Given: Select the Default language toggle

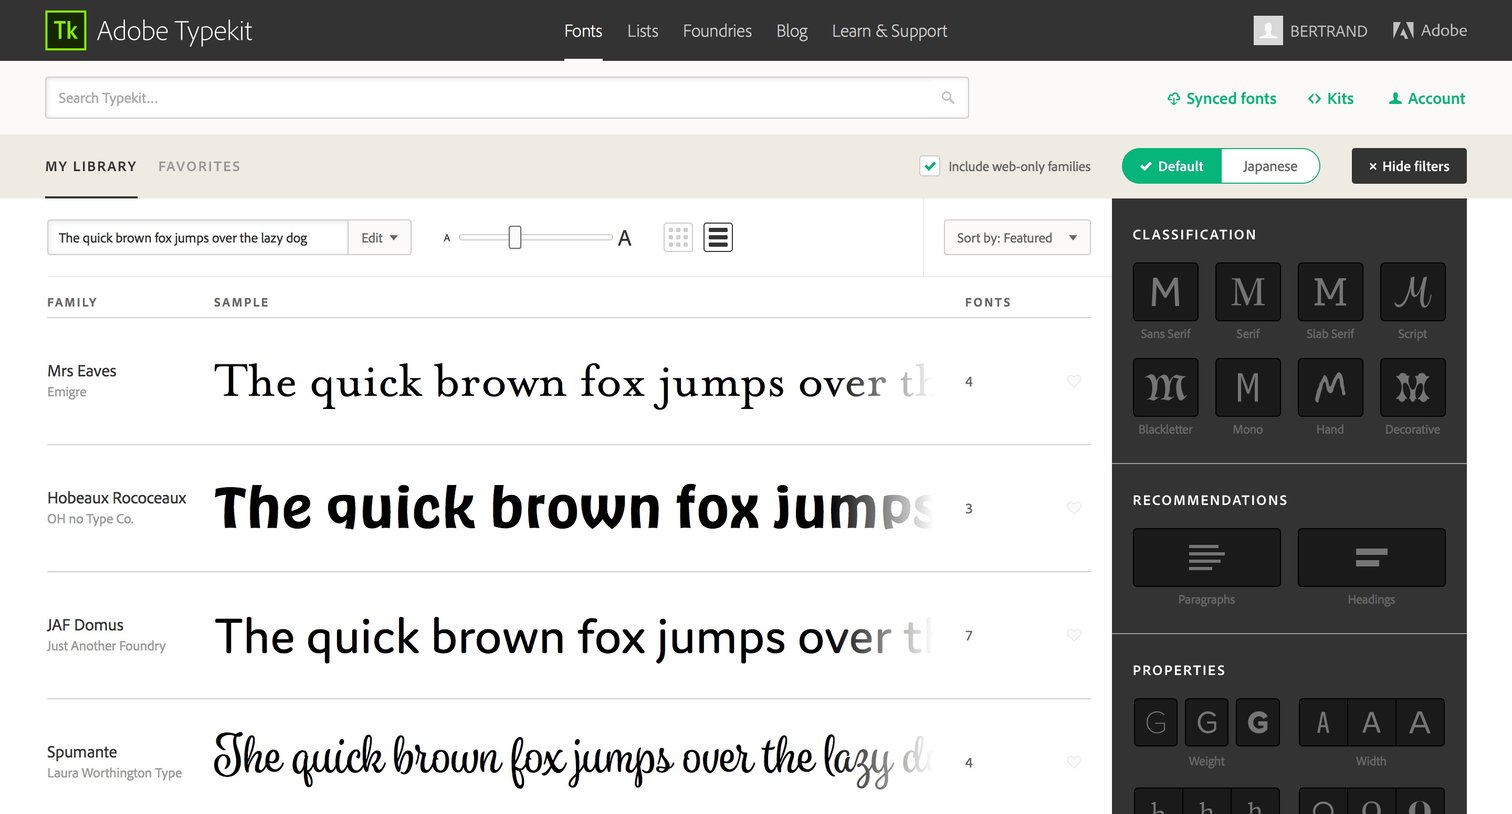Looking at the screenshot, I should [x=1172, y=166].
